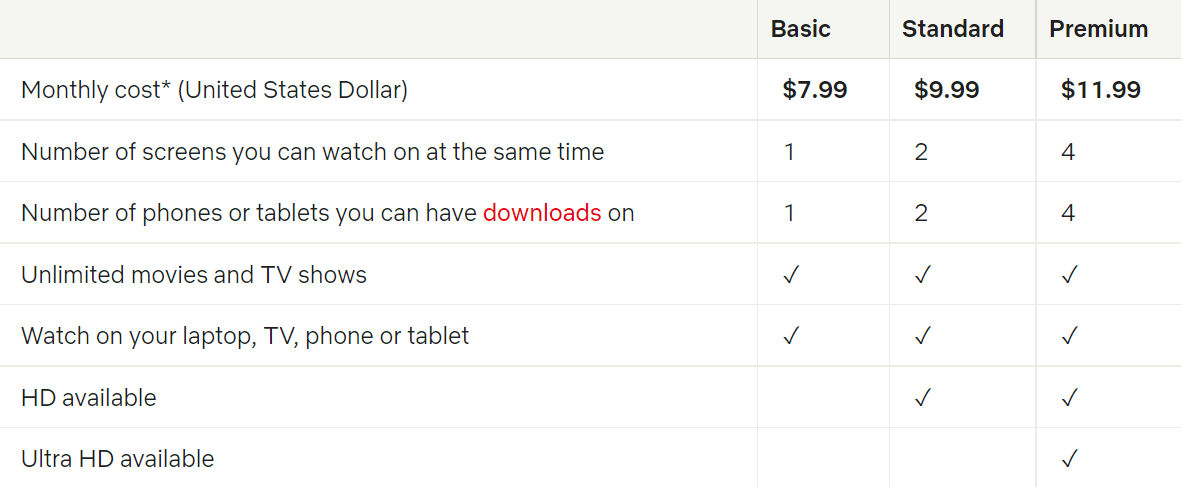Open the red downloads link
This screenshot has height=487, width=1181.
pyautogui.click(x=542, y=213)
